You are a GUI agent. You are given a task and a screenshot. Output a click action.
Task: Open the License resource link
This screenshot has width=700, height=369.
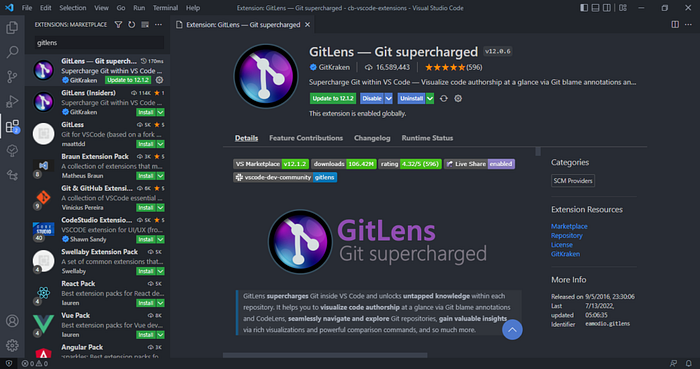[x=562, y=245]
